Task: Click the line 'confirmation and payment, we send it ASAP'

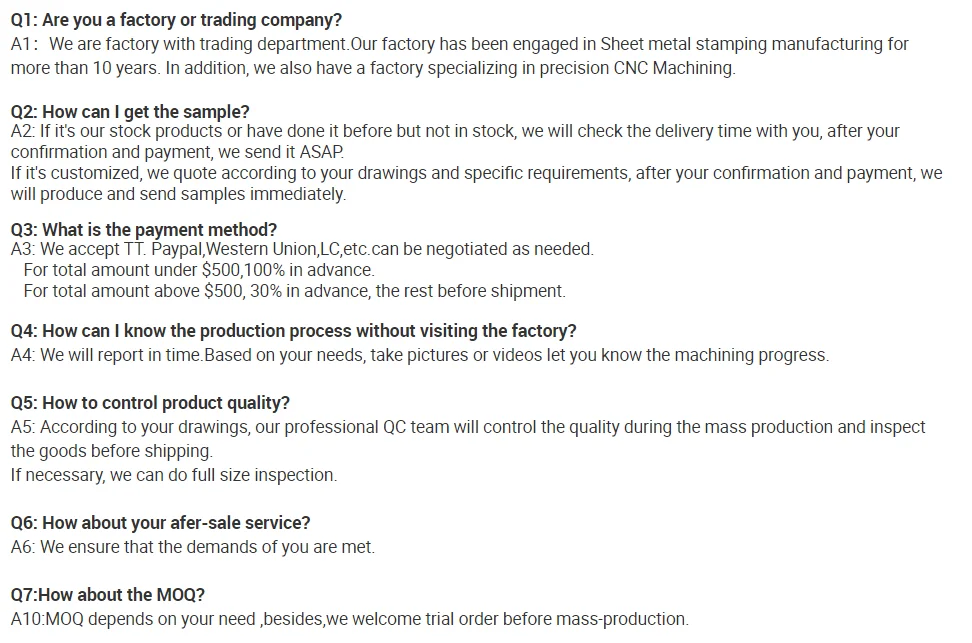Action: point(177,152)
